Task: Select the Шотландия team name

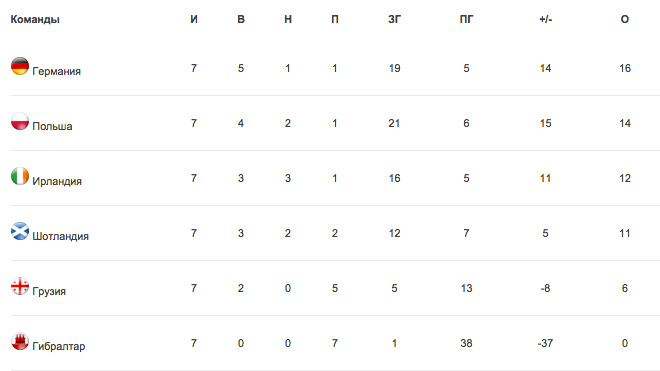Action: 61,236
